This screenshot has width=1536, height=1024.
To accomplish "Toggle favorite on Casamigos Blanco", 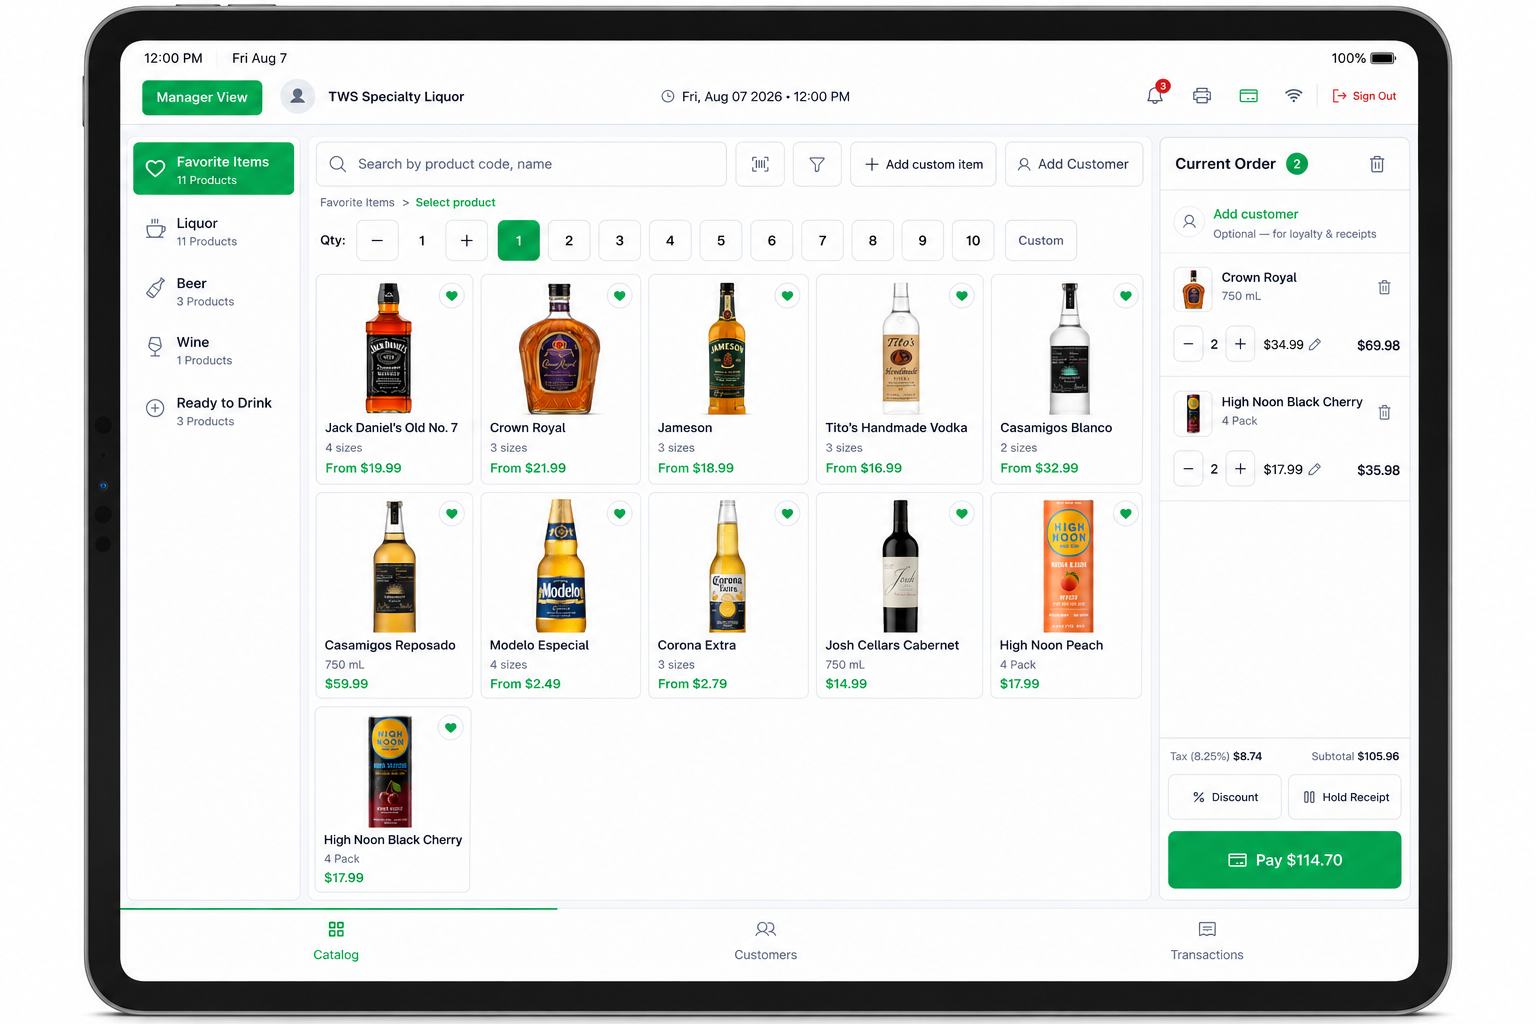I will click(1126, 295).
